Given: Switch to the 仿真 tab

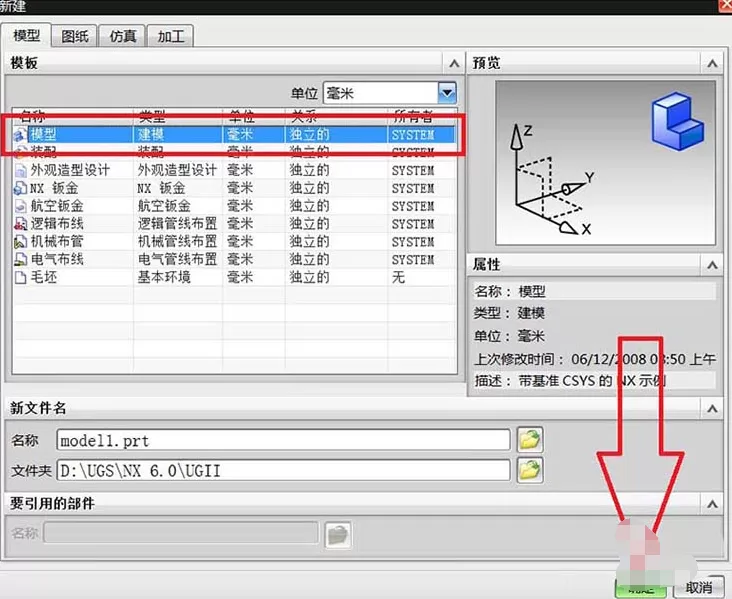Looking at the screenshot, I should pyautogui.click(x=122, y=36).
